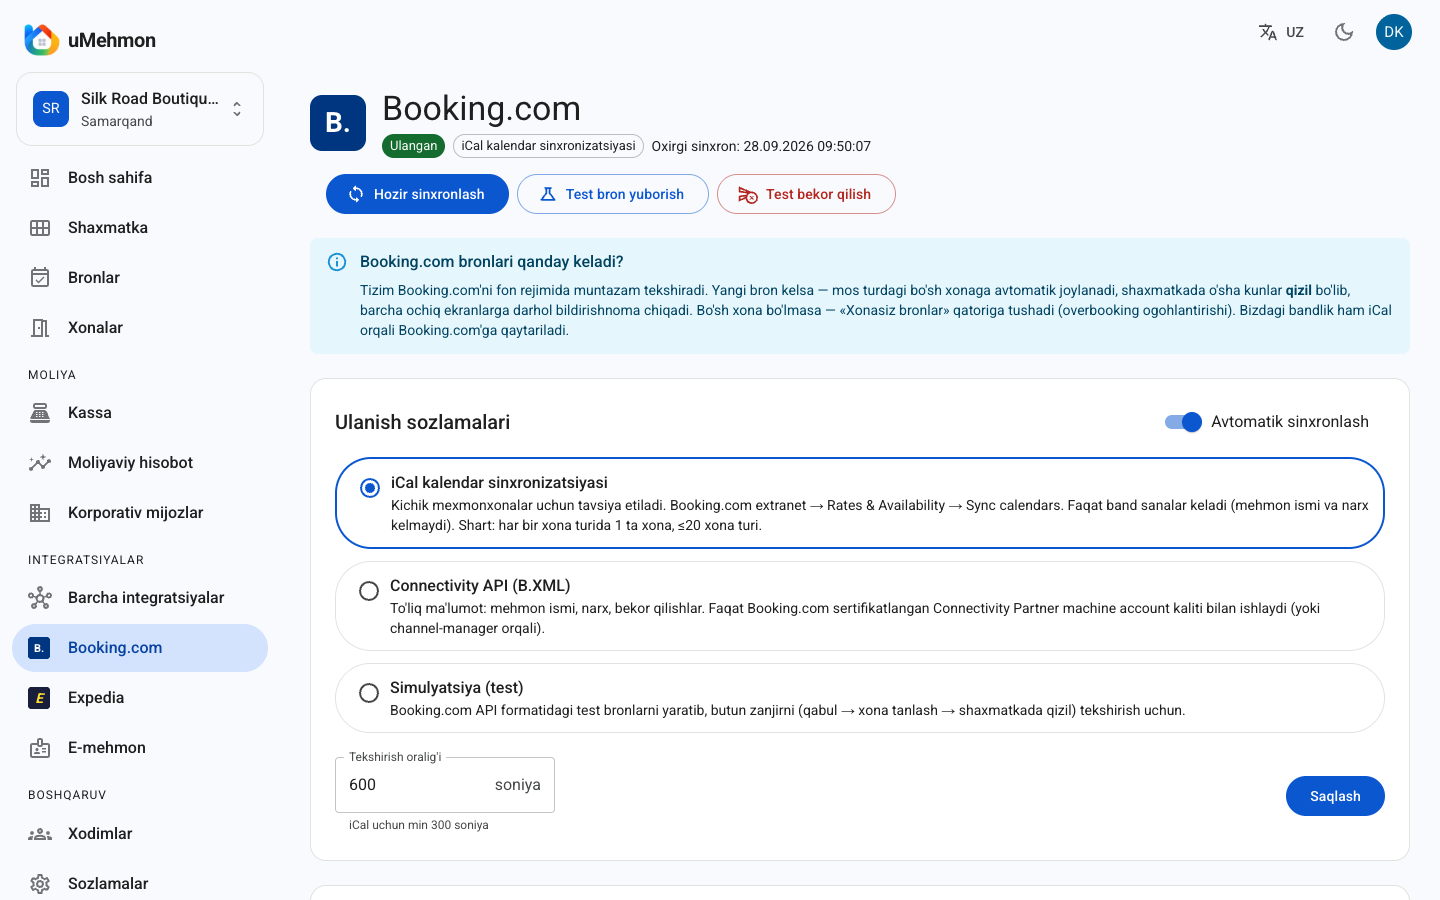The image size is (1440, 900).
Task: Click the Oxirgi sinxron timestamp text
Action: click(761, 146)
